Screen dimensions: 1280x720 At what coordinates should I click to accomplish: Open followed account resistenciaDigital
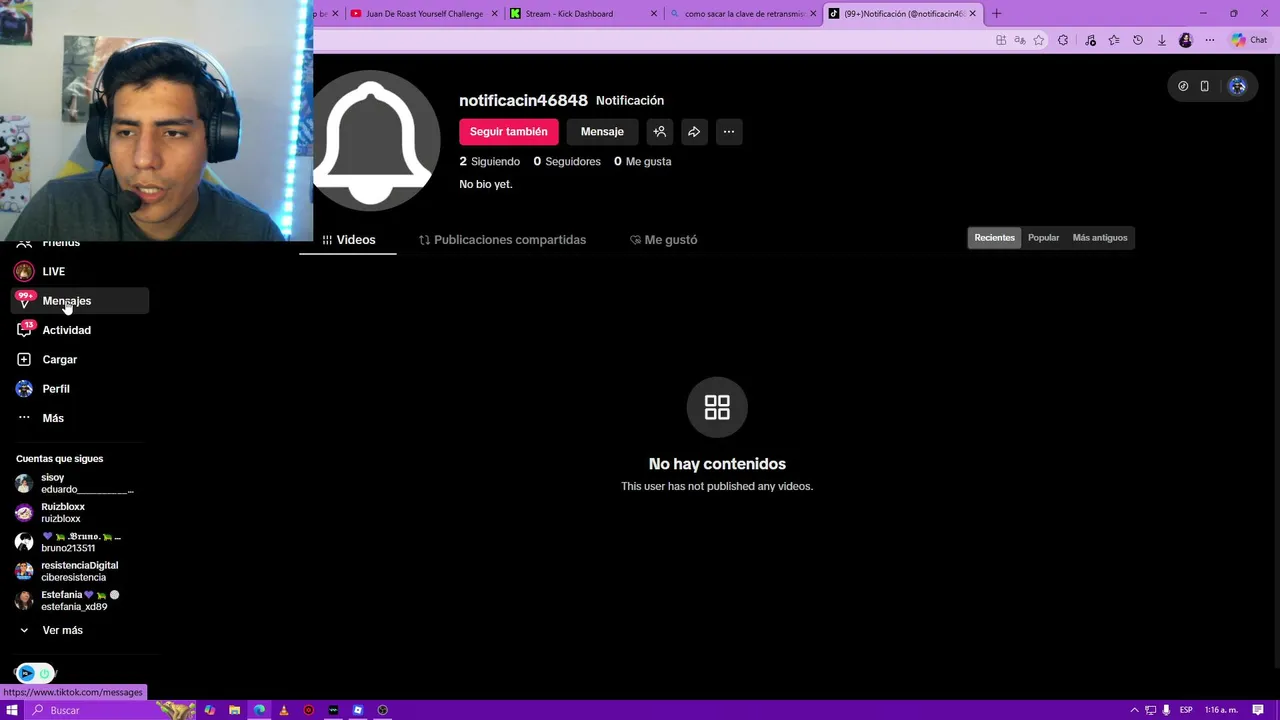78,571
